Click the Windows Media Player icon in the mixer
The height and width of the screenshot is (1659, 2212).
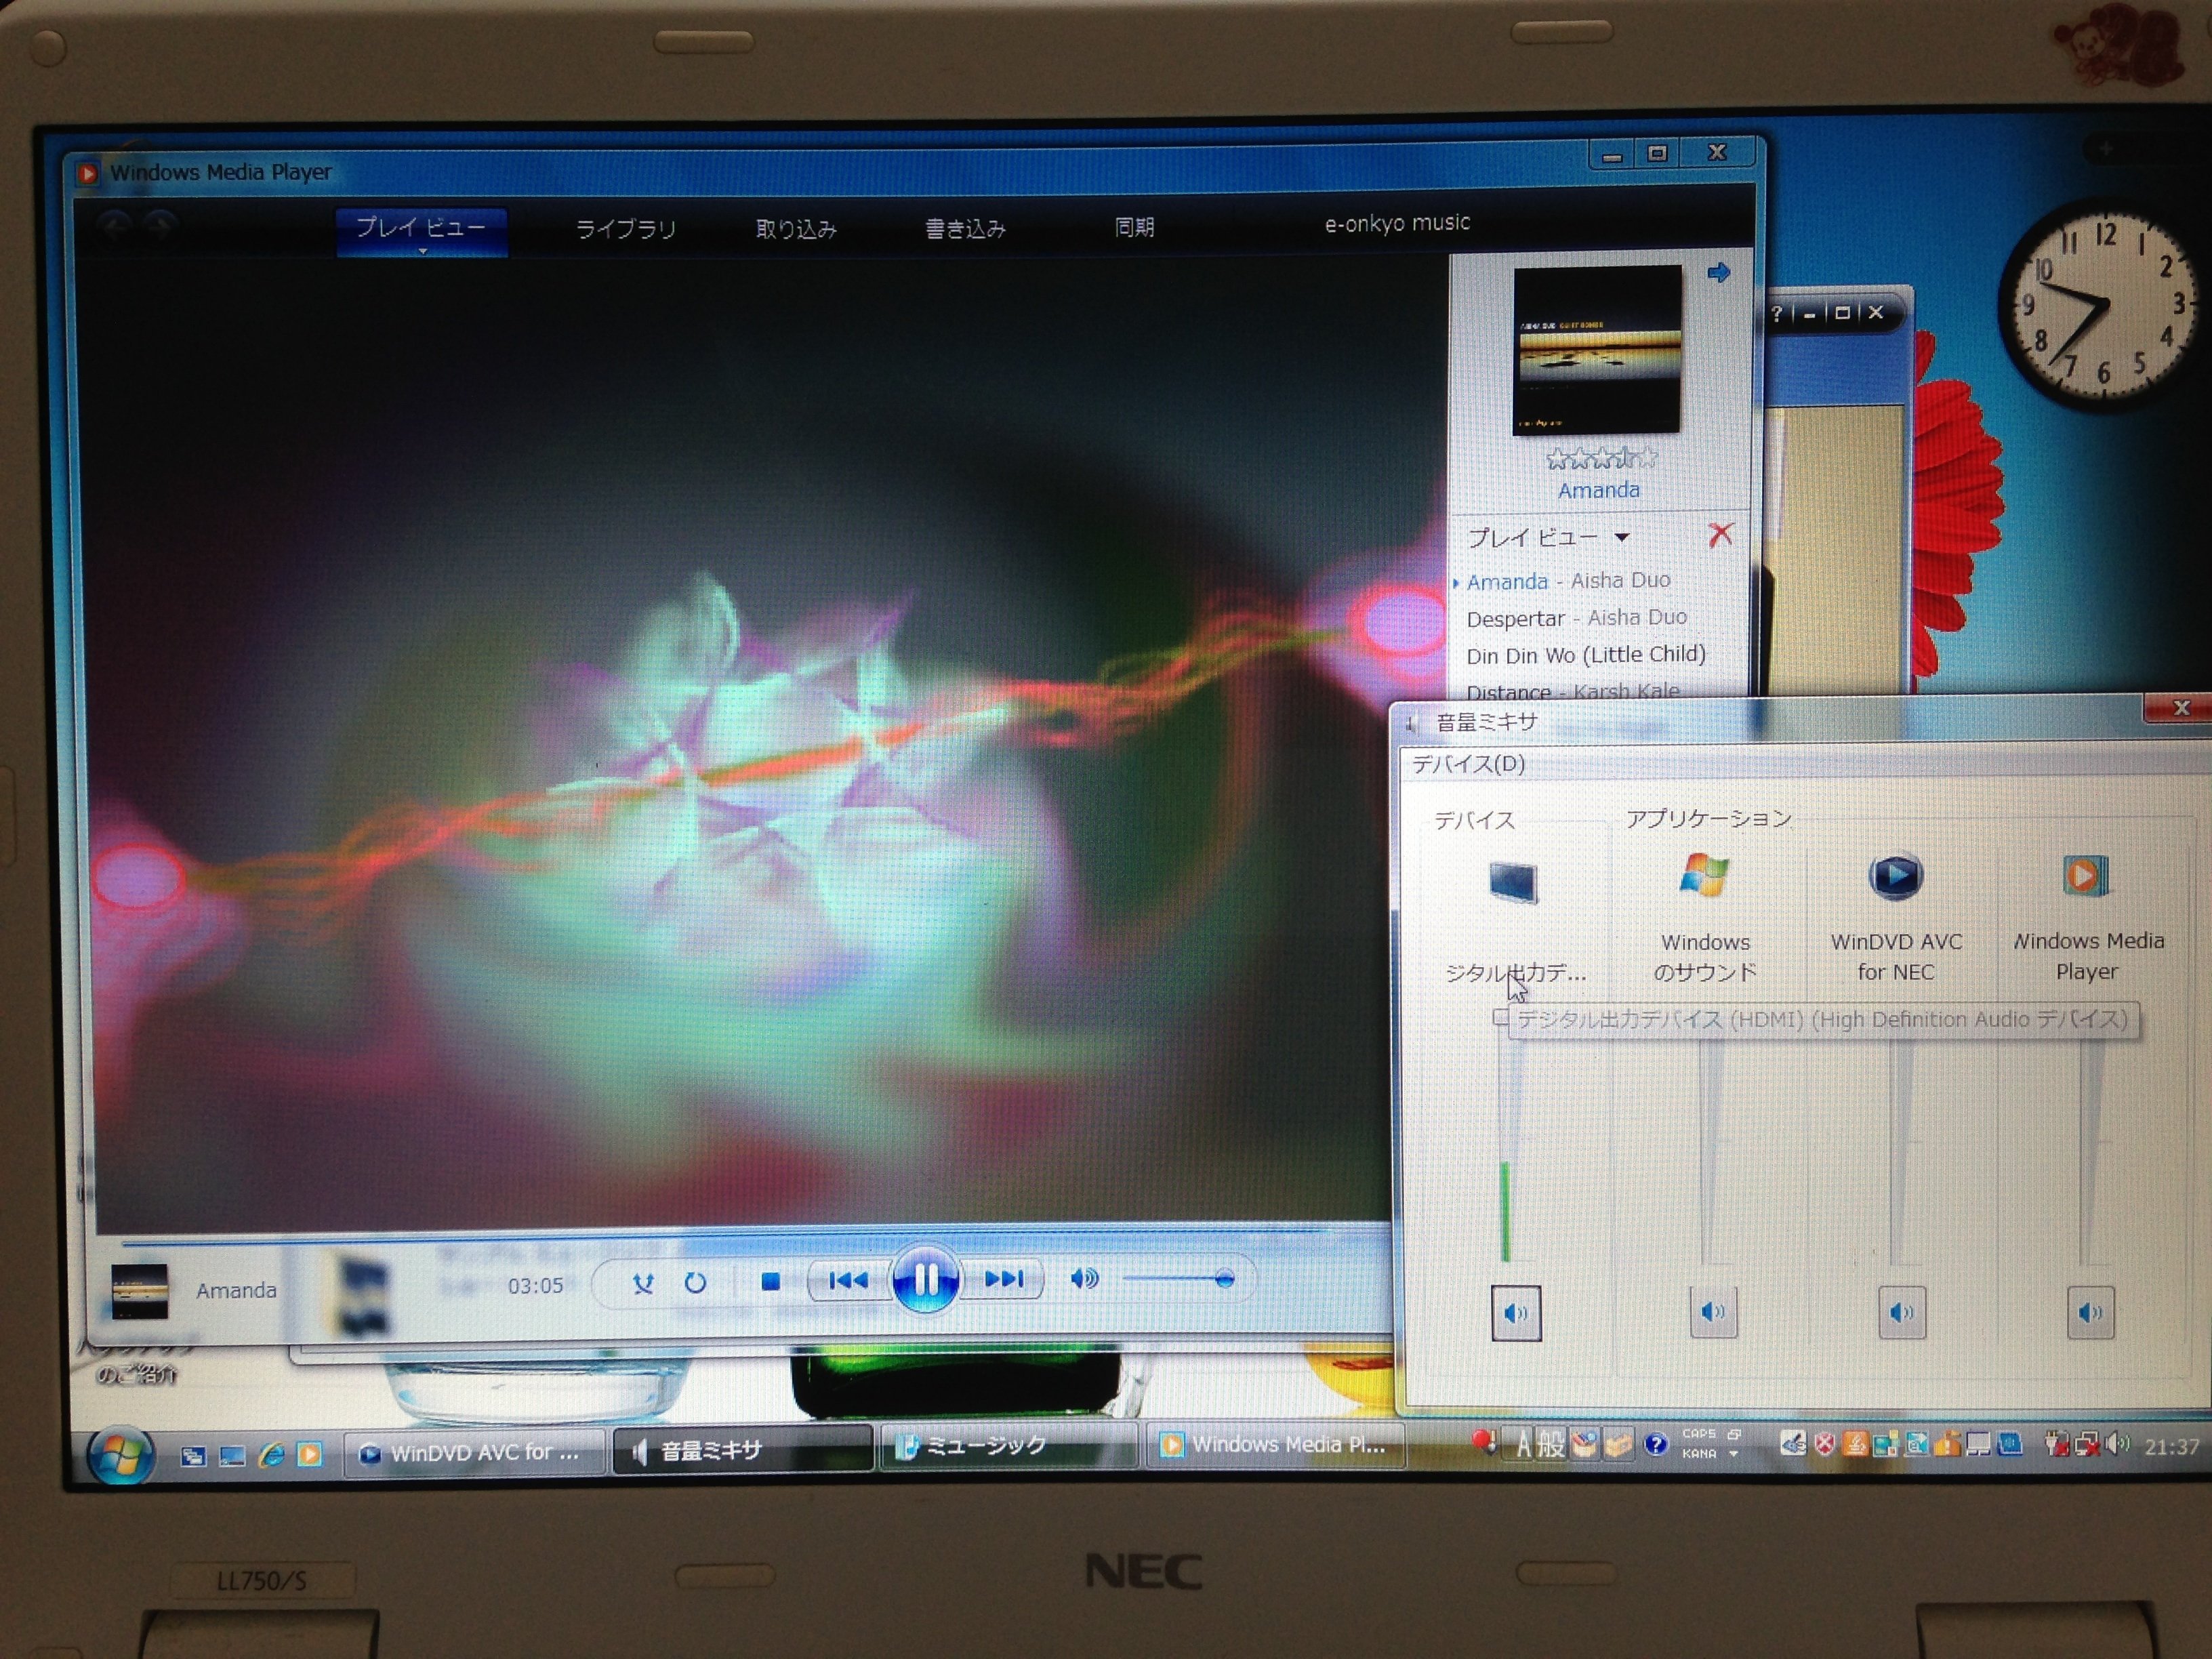pos(2086,876)
